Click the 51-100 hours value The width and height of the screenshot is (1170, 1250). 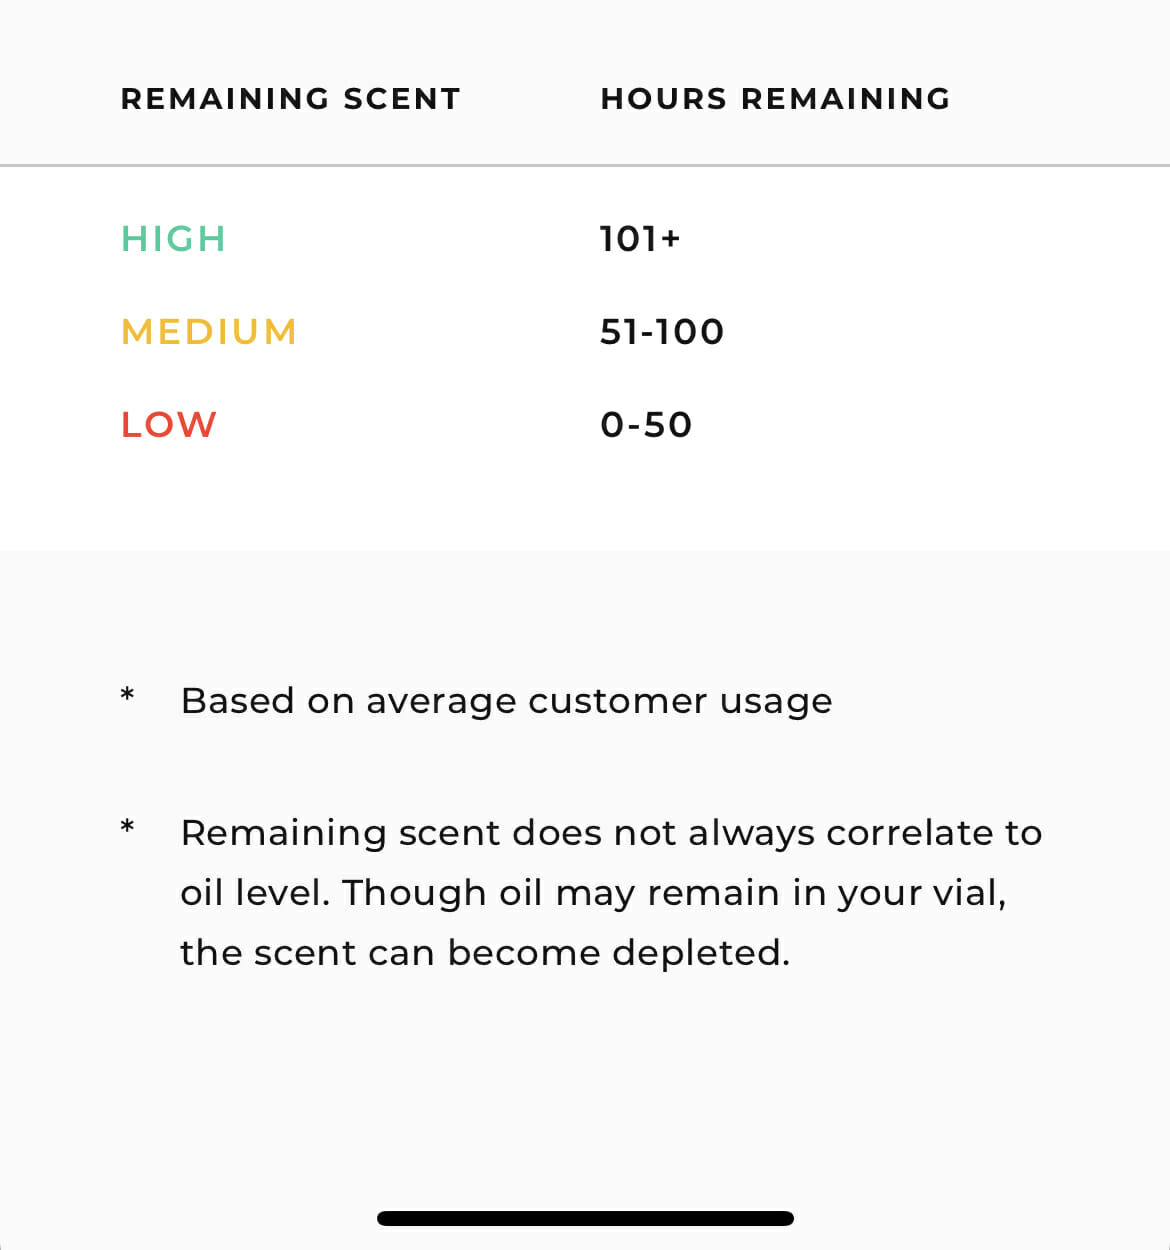click(661, 332)
